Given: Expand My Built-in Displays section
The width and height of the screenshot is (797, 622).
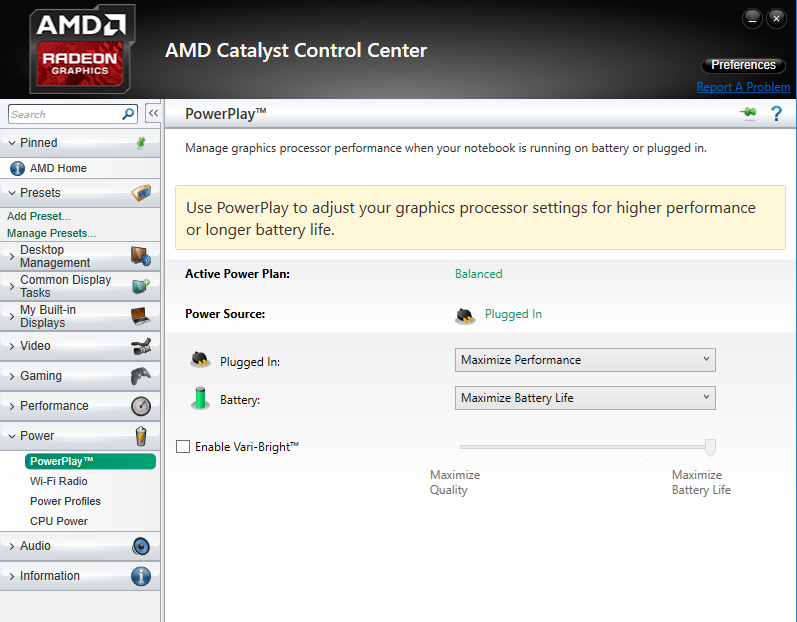Looking at the screenshot, I should pyautogui.click(x=12, y=317).
